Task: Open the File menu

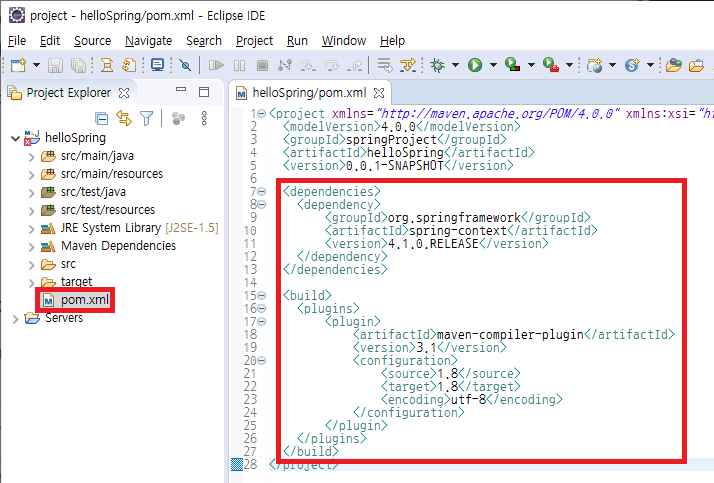Action: pyautogui.click(x=17, y=41)
